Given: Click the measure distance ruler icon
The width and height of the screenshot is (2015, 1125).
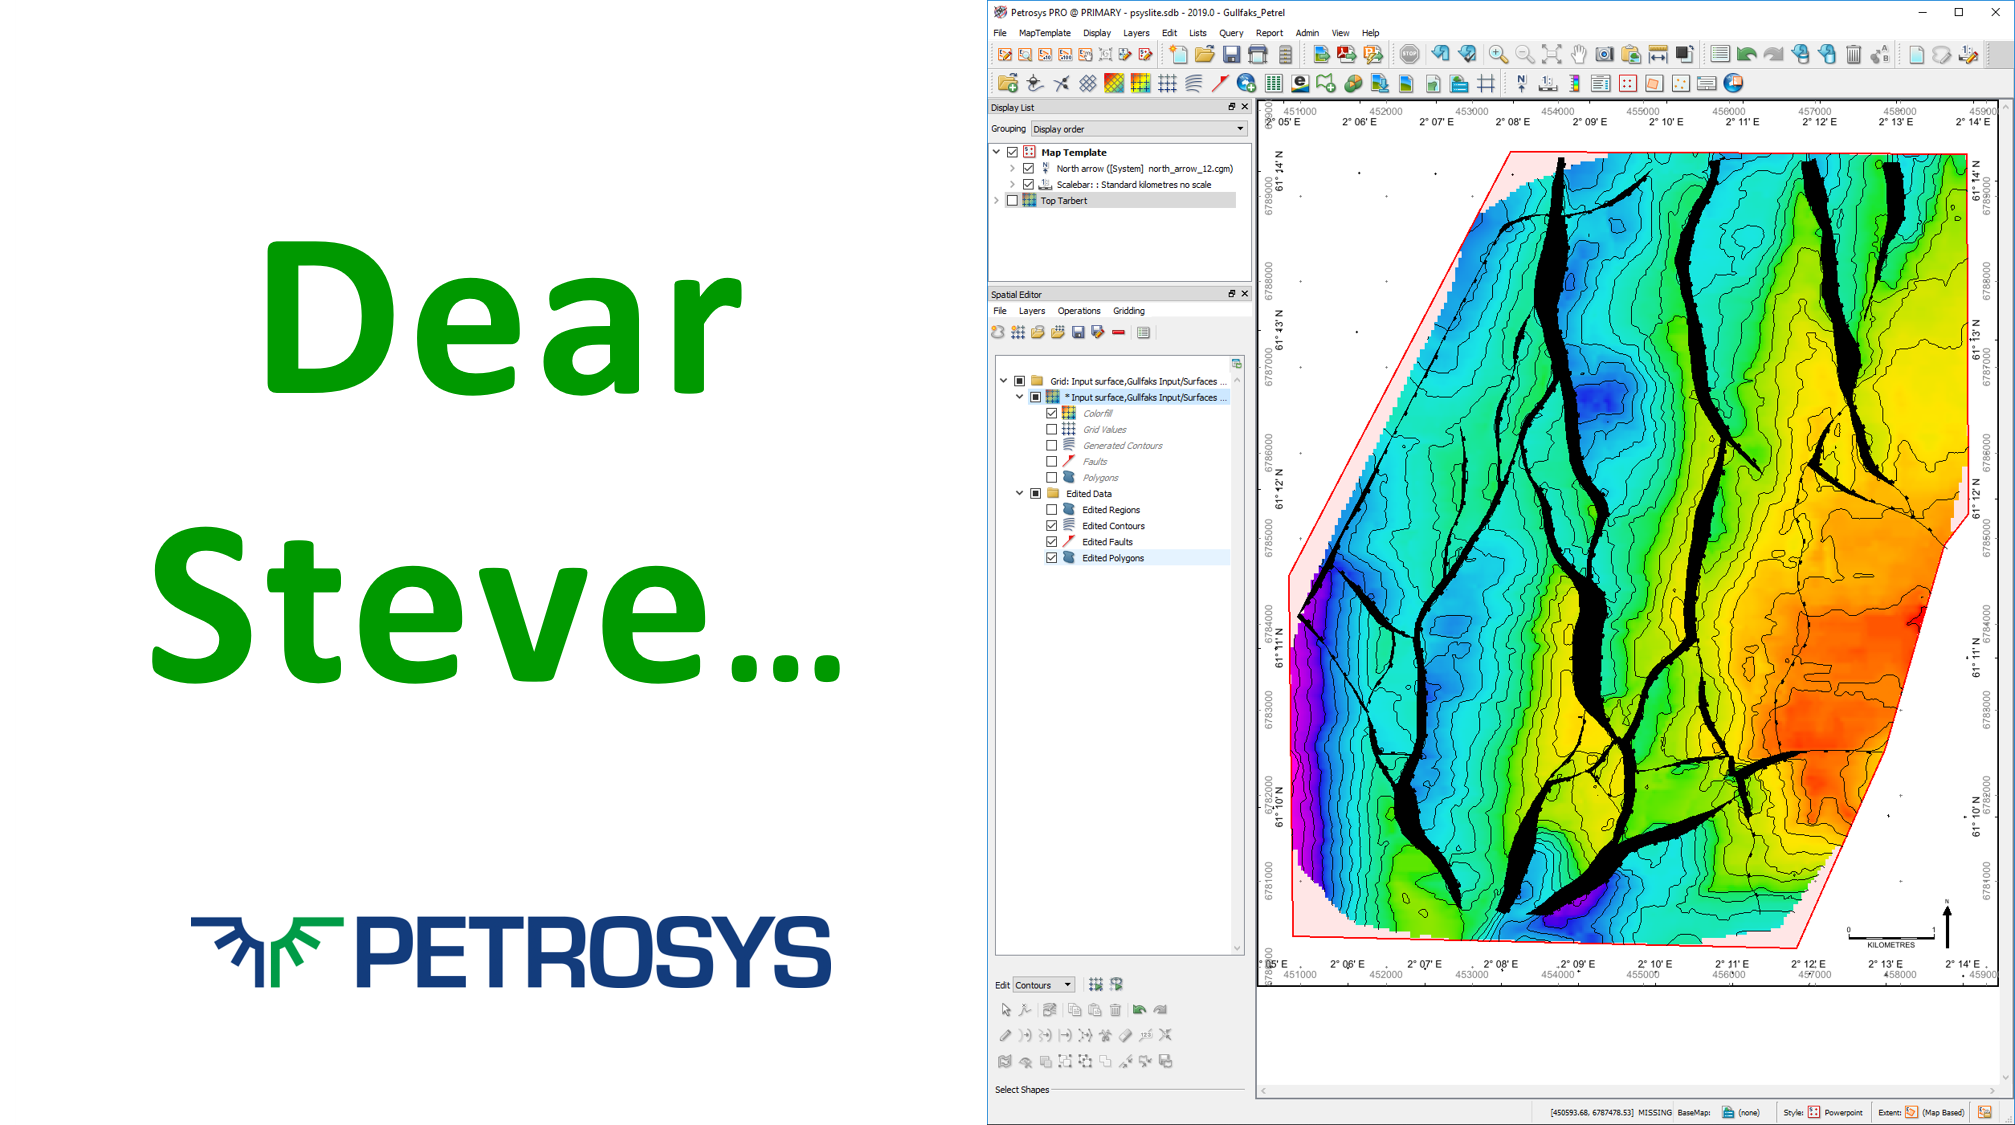Looking at the screenshot, I should coord(1658,55).
